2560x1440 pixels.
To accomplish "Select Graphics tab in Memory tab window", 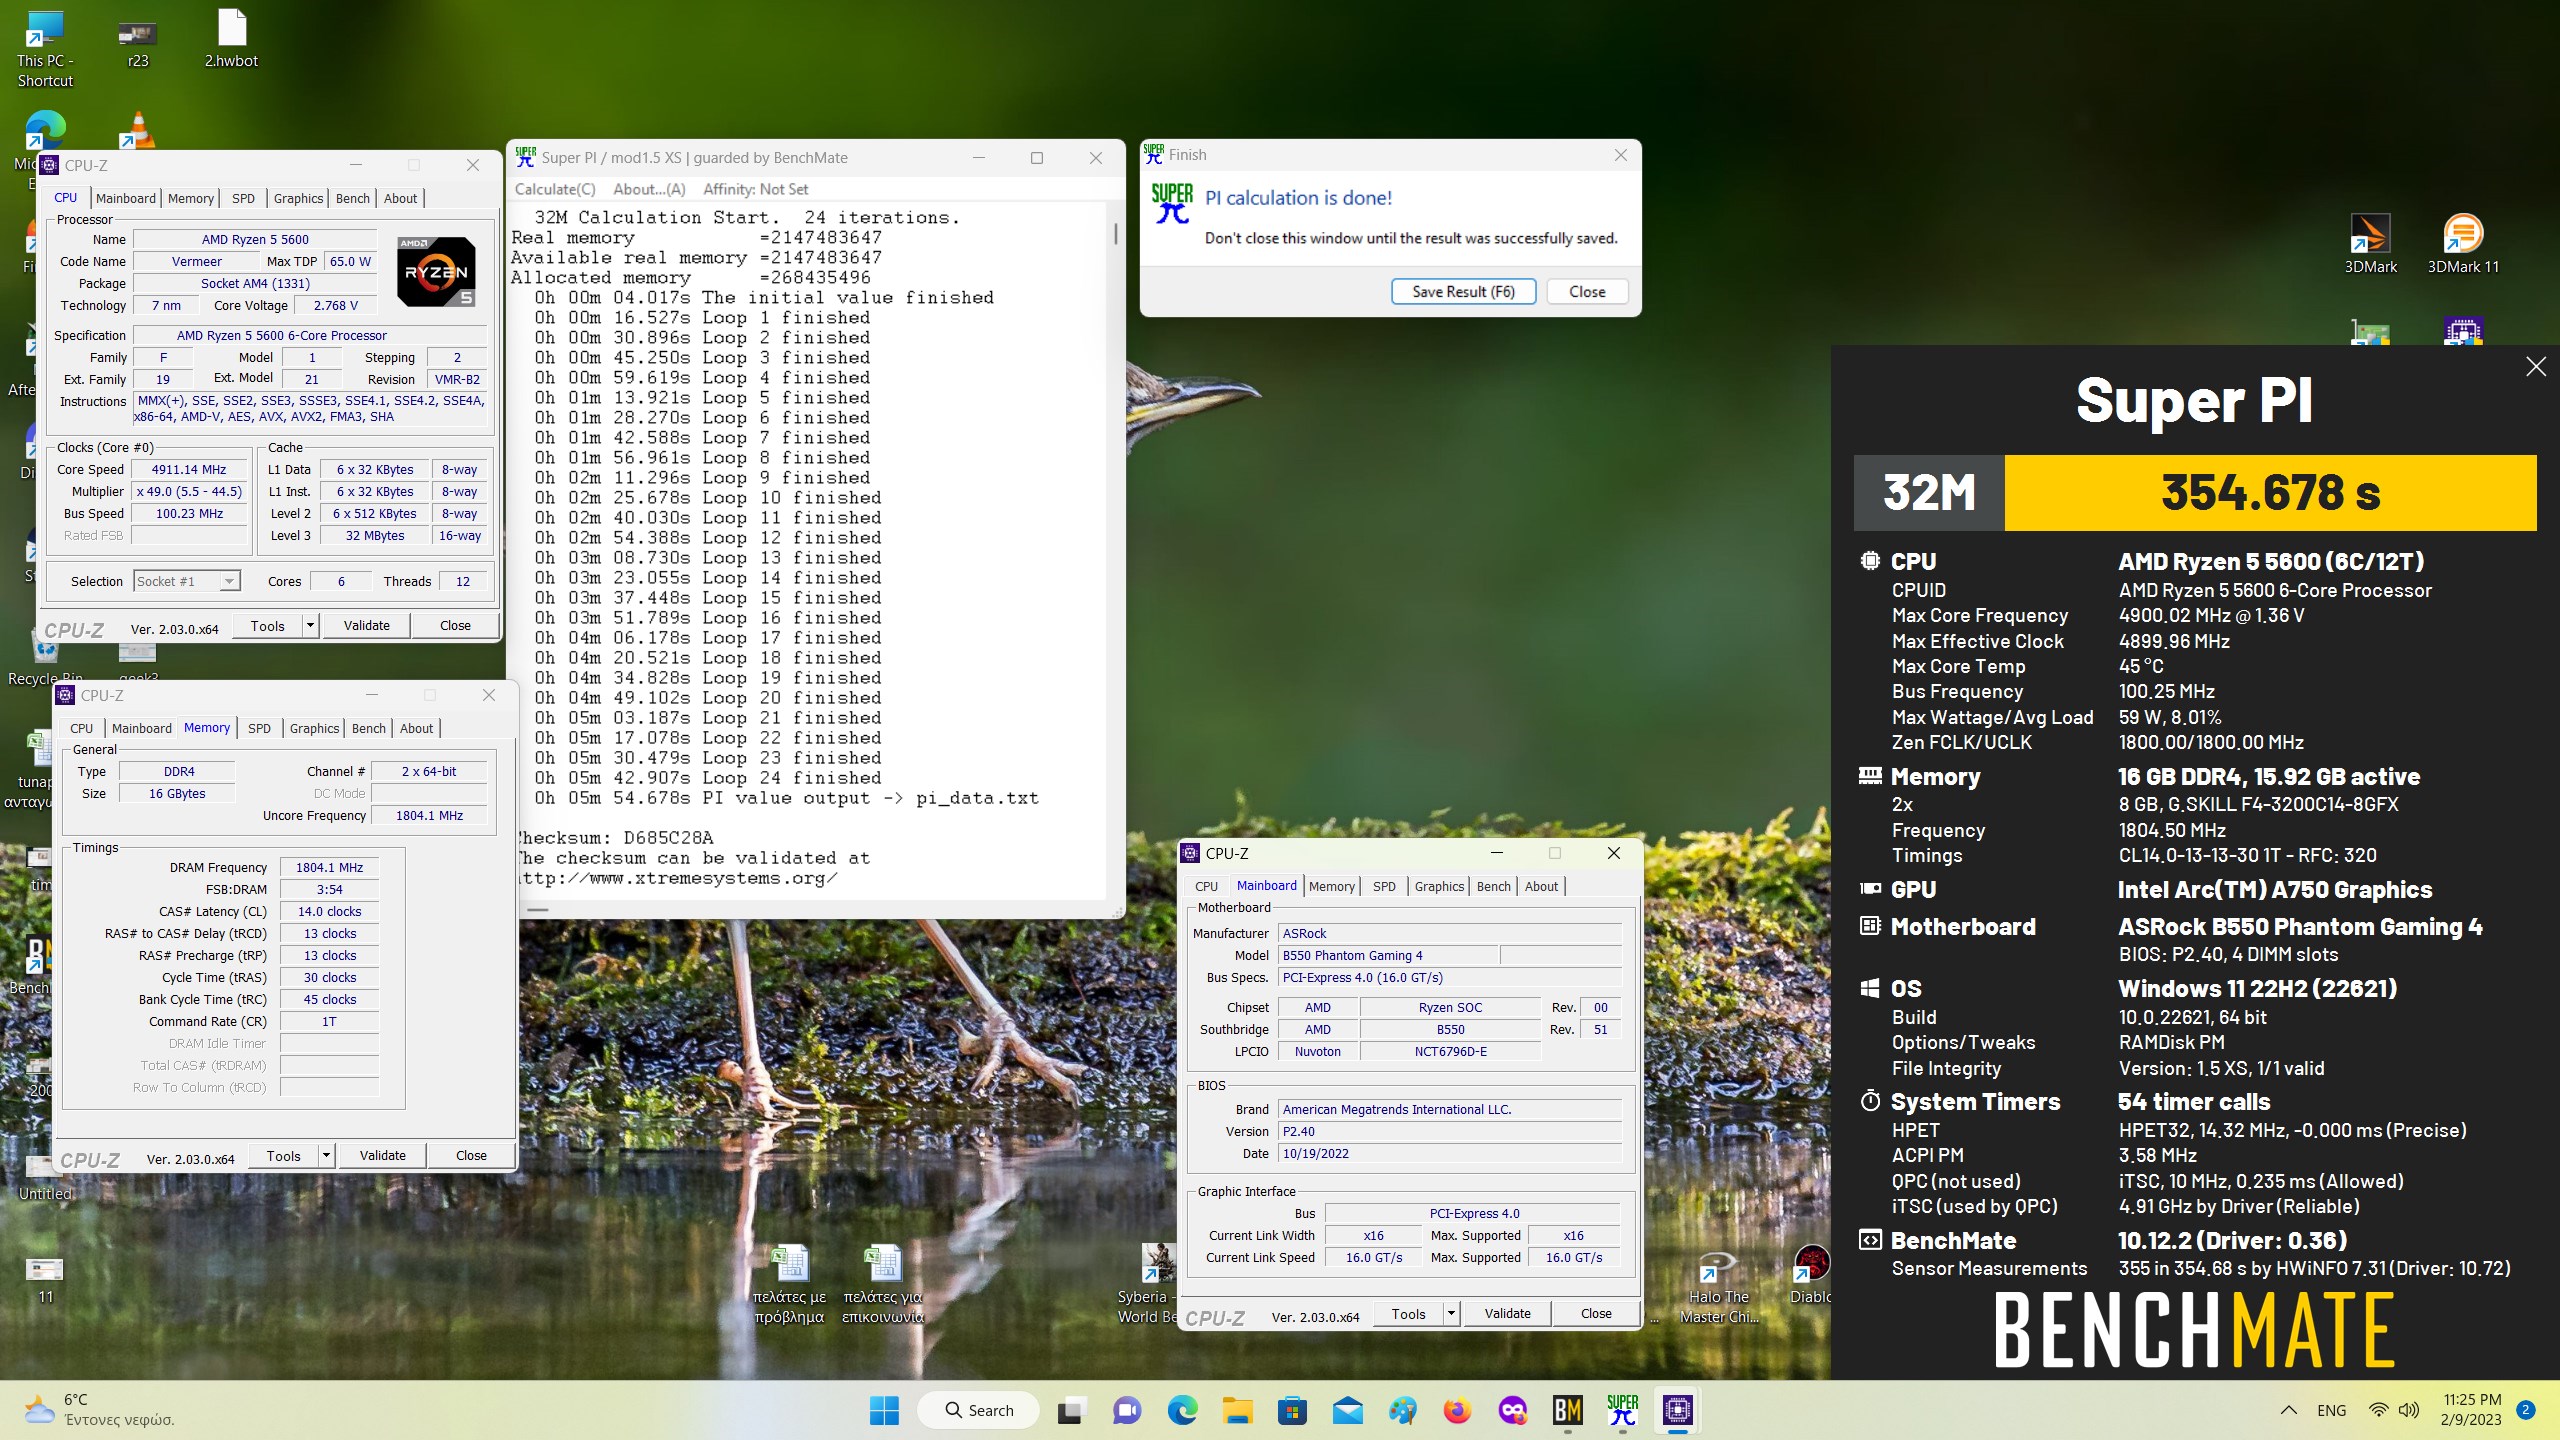I will [314, 728].
